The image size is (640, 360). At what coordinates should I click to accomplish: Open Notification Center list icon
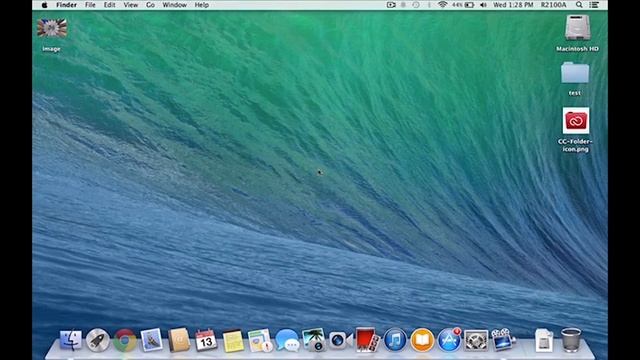[594, 5]
